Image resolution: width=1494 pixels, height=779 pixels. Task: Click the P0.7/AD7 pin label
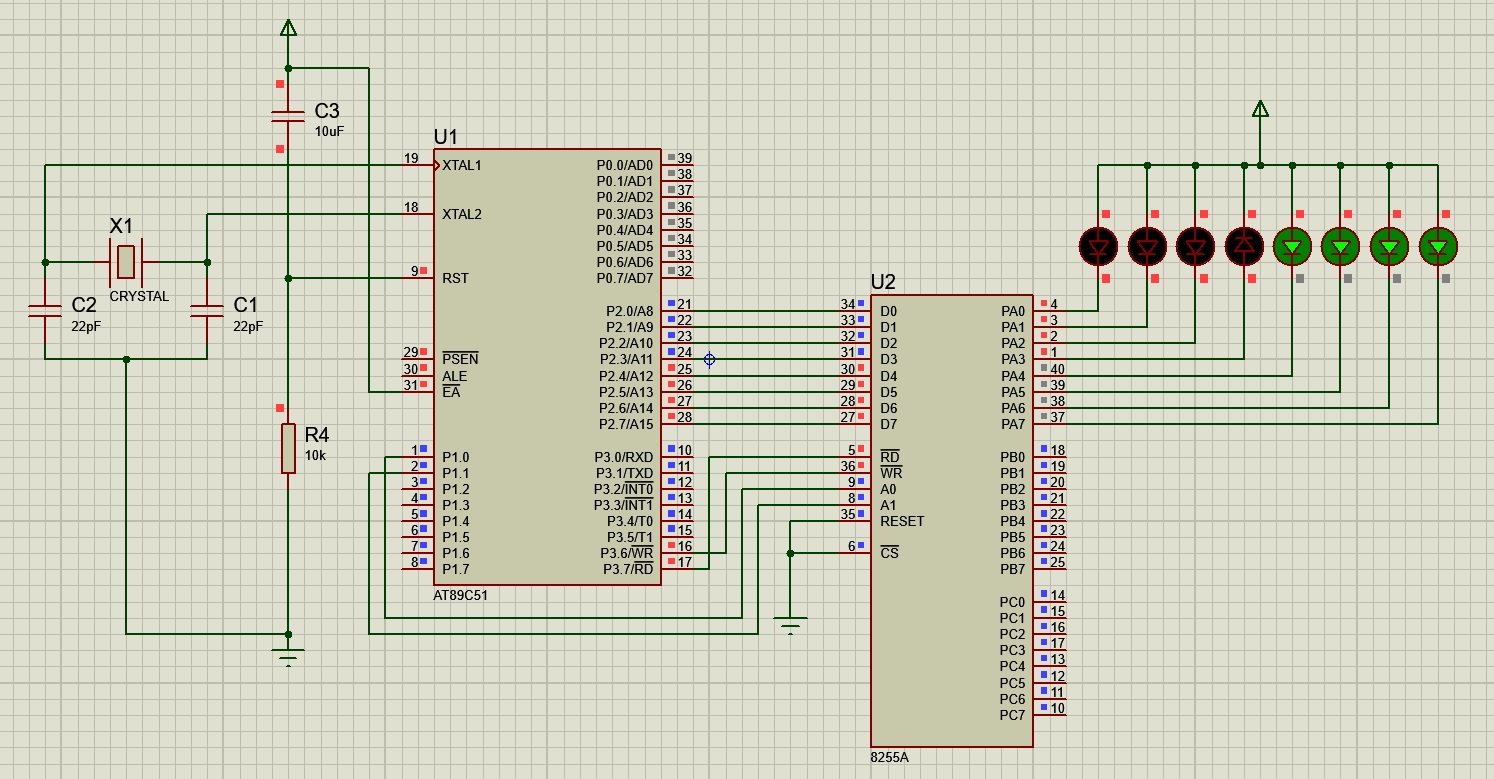(625, 278)
